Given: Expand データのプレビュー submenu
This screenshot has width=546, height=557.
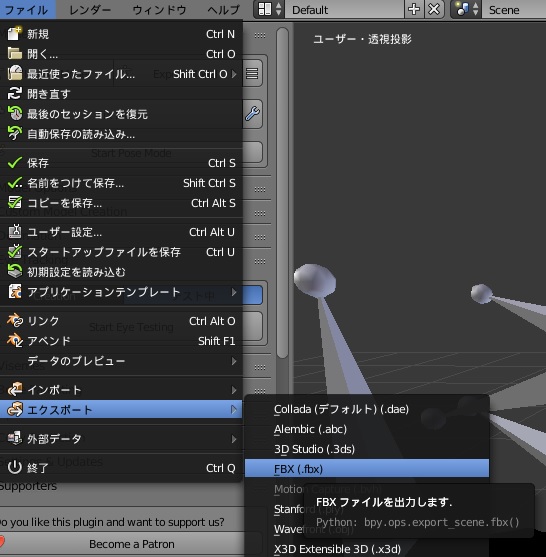Looking at the screenshot, I should pyautogui.click(x=121, y=361).
